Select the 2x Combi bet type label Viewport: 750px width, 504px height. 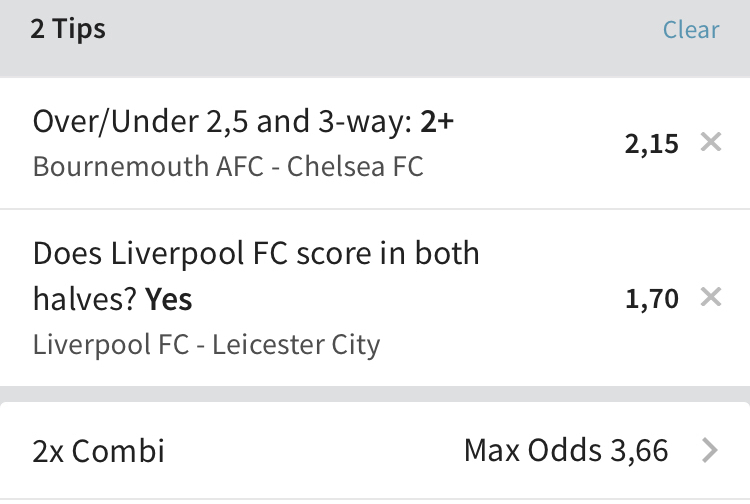pyautogui.click(x=98, y=451)
